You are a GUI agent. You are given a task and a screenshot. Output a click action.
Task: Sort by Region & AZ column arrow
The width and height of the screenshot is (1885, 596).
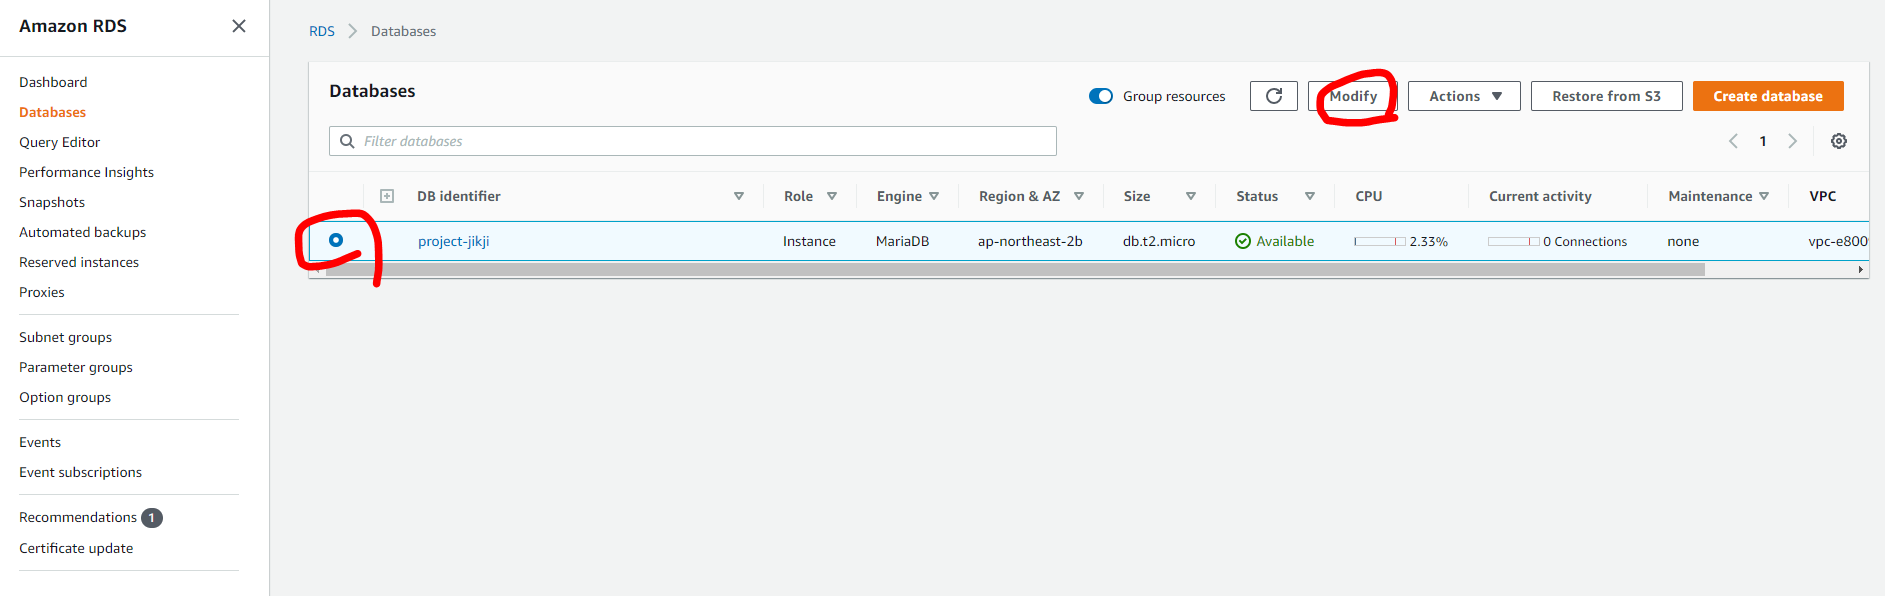click(x=1079, y=196)
